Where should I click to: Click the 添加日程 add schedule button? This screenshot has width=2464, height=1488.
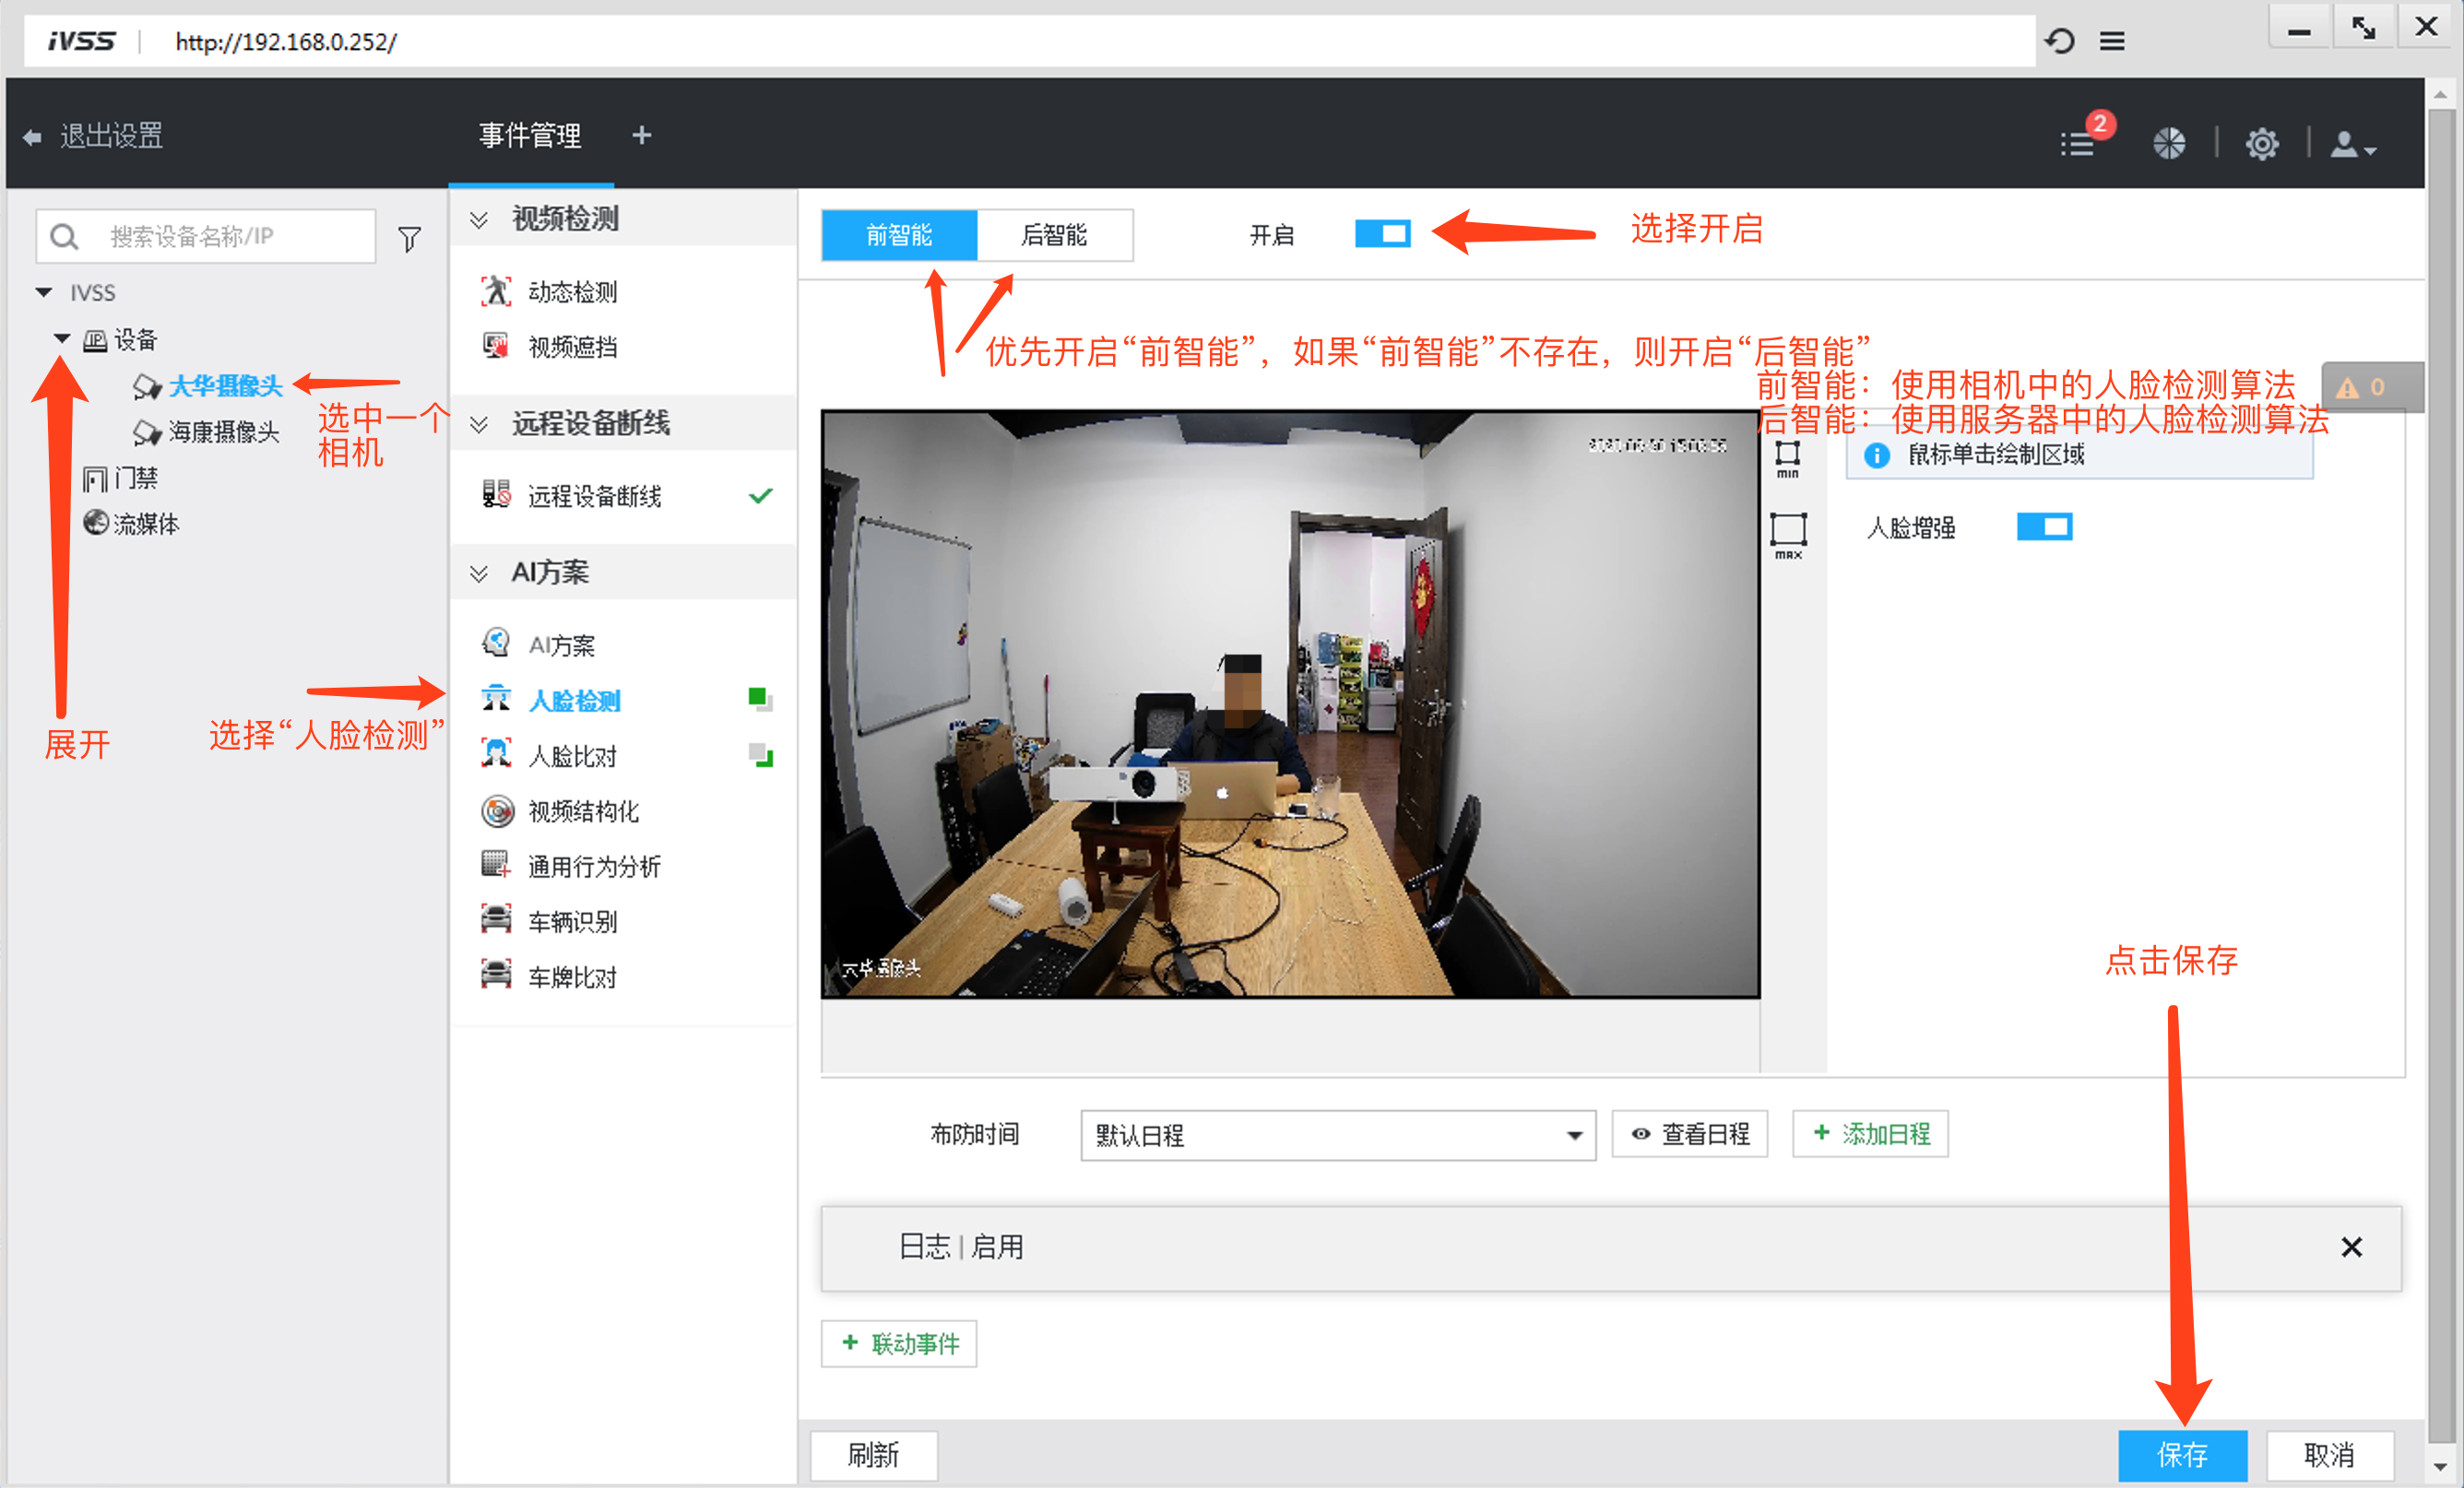pos(1869,1134)
